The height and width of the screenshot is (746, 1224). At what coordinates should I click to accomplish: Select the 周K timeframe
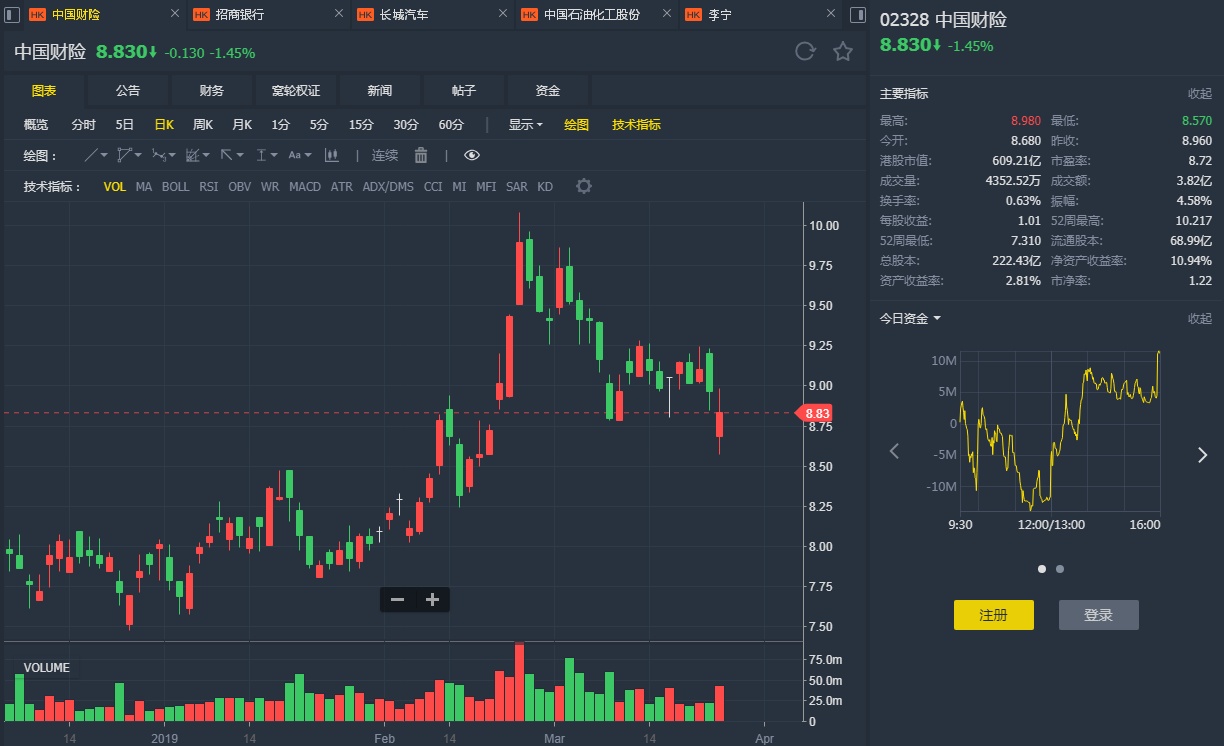tap(204, 125)
